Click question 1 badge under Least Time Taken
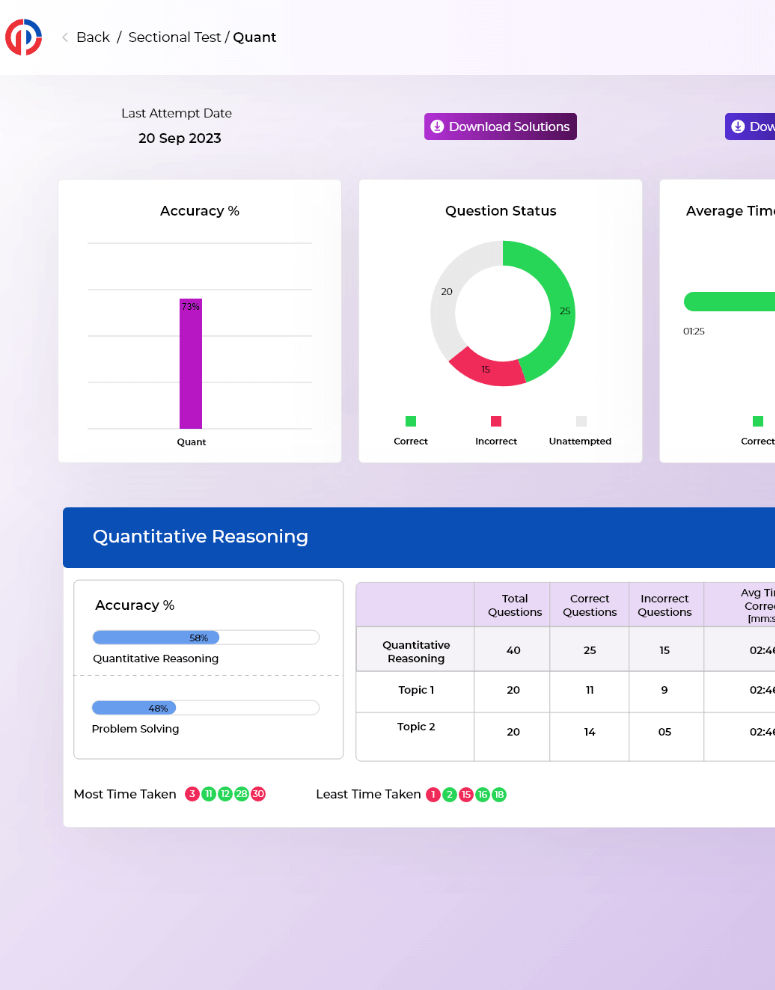 [433, 794]
